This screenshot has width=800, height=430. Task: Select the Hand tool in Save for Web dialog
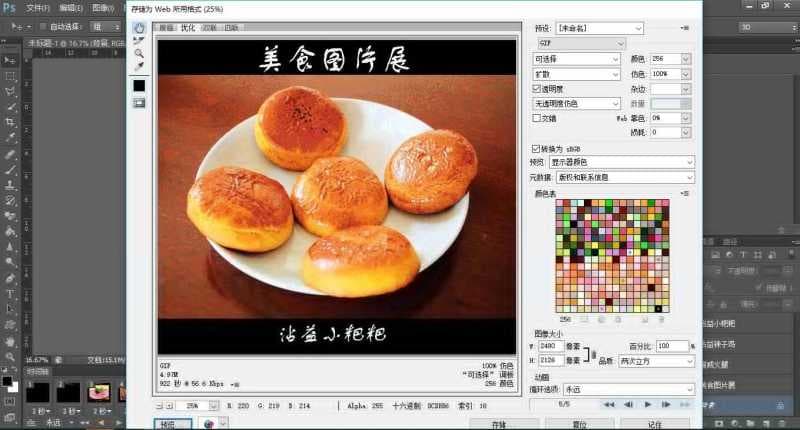[139, 28]
